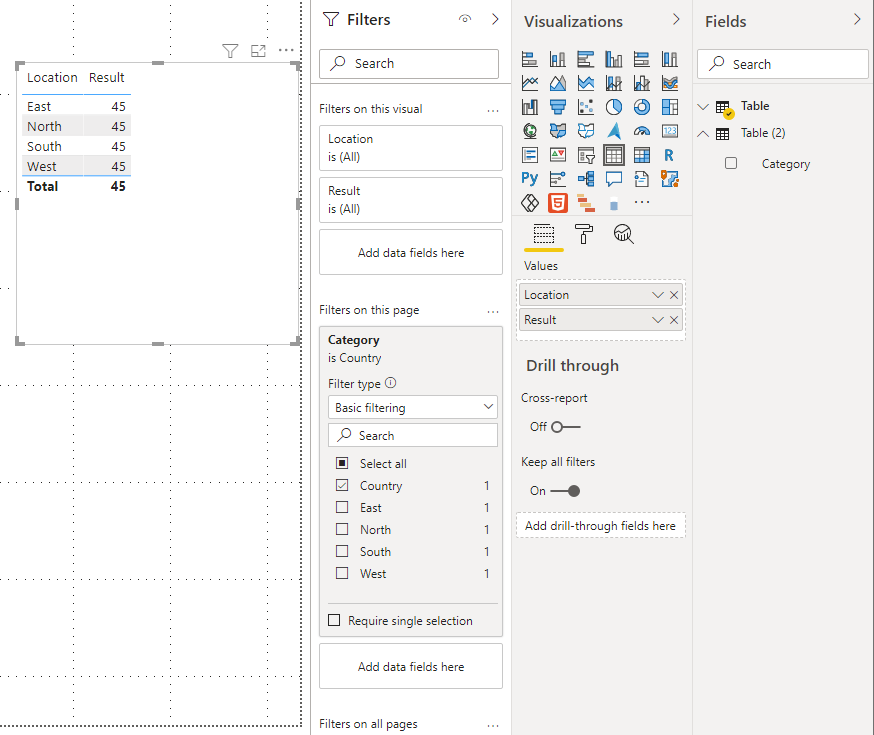Check the West filter value
874x735 pixels.
tap(342, 573)
